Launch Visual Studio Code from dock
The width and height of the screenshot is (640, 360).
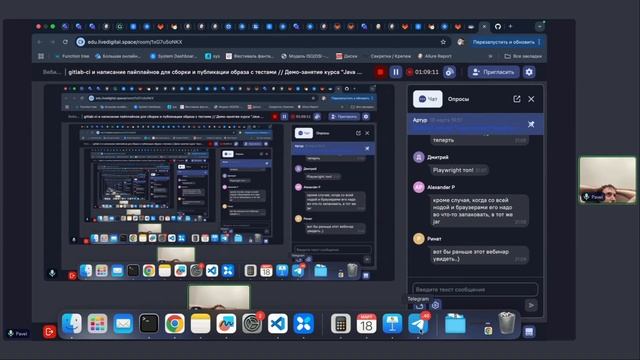tap(278, 324)
